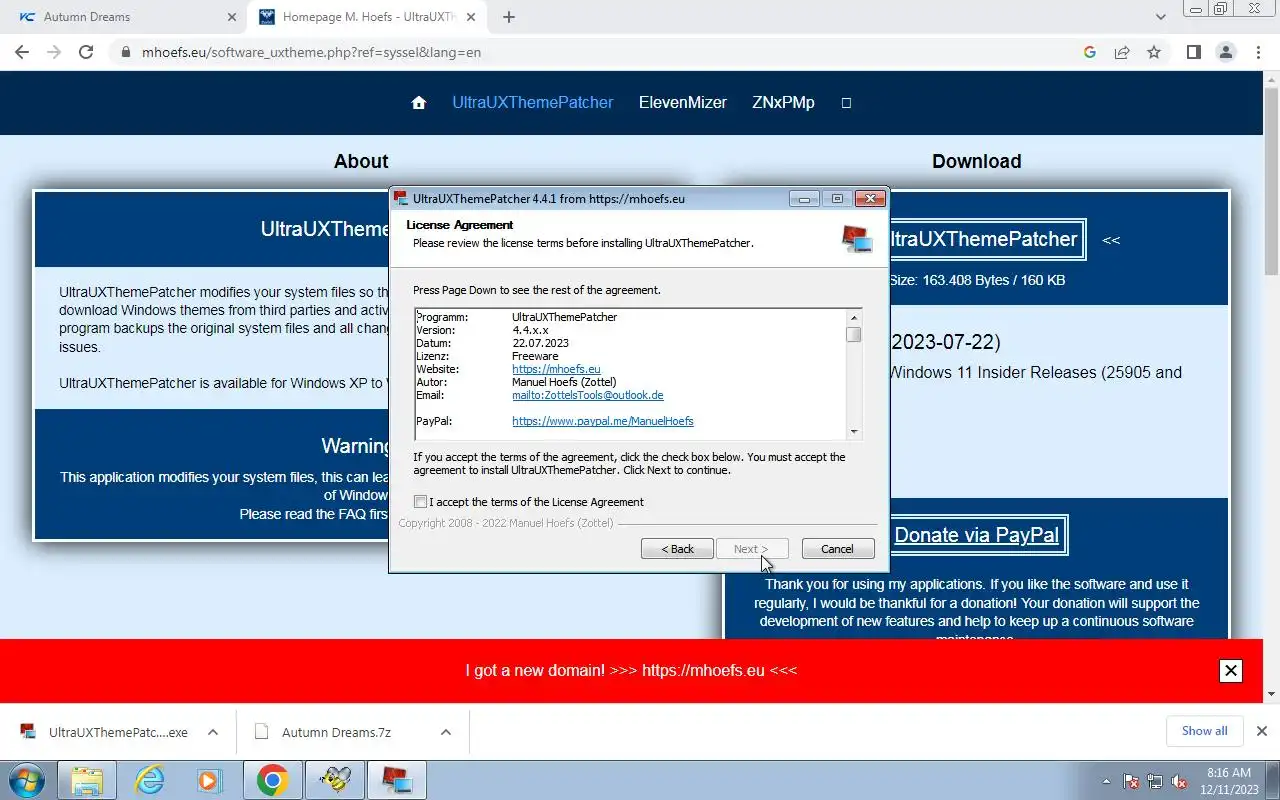Screen dimensions: 1280x800
Task: Click the network tray icon
Action: (x=1155, y=781)
